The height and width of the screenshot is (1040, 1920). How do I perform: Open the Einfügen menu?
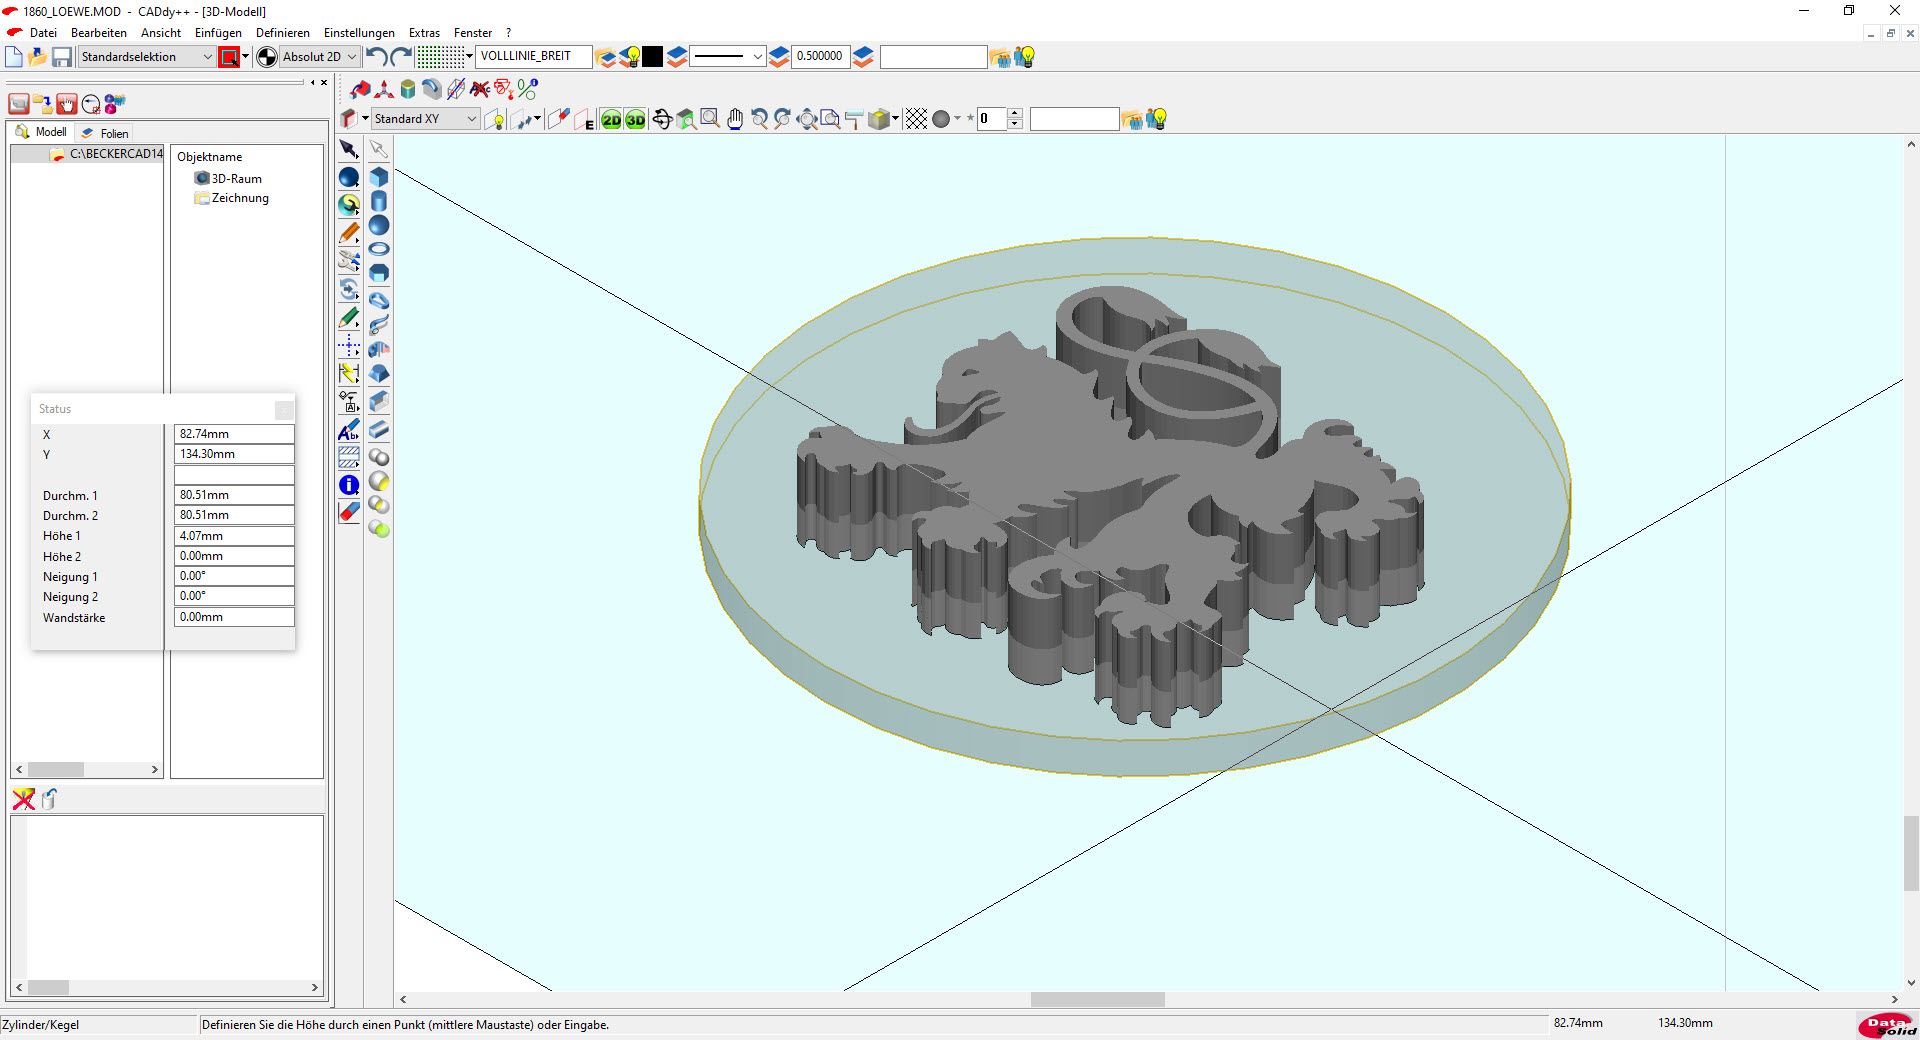click(x=218, y=33)
